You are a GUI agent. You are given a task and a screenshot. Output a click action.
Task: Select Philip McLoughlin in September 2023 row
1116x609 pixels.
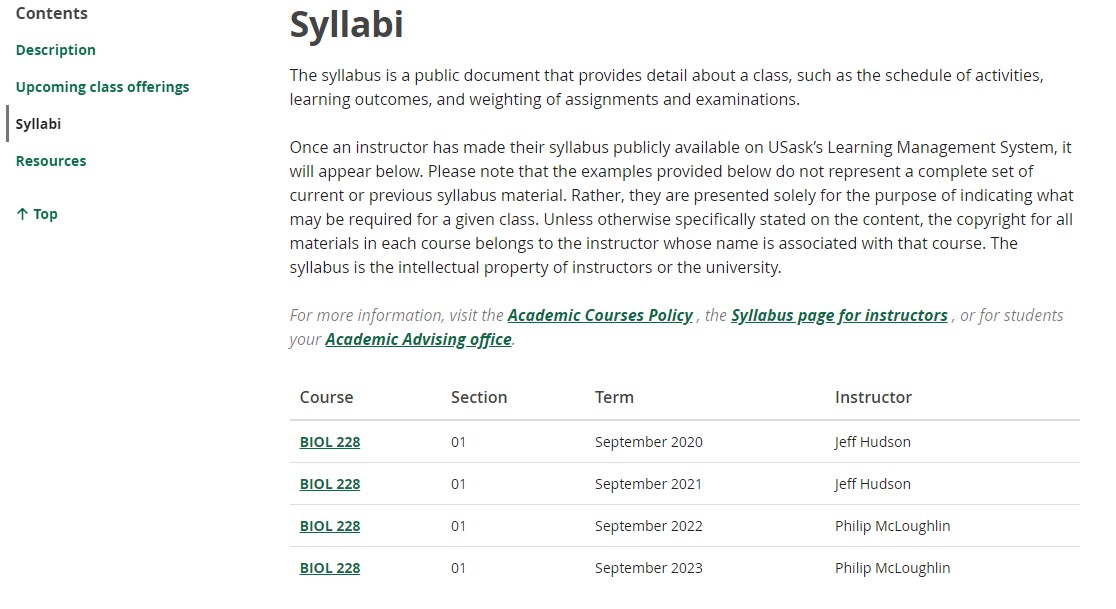click(893, 568)
